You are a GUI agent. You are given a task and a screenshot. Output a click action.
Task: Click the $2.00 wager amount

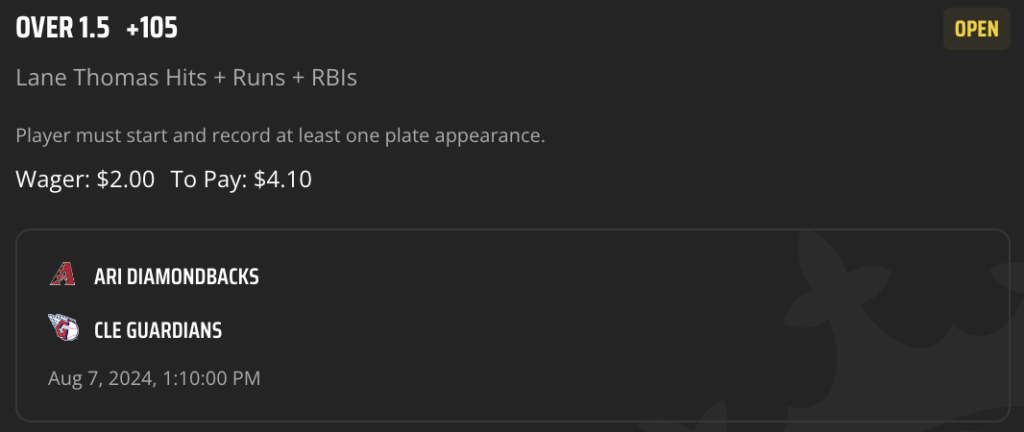(125, 179)
